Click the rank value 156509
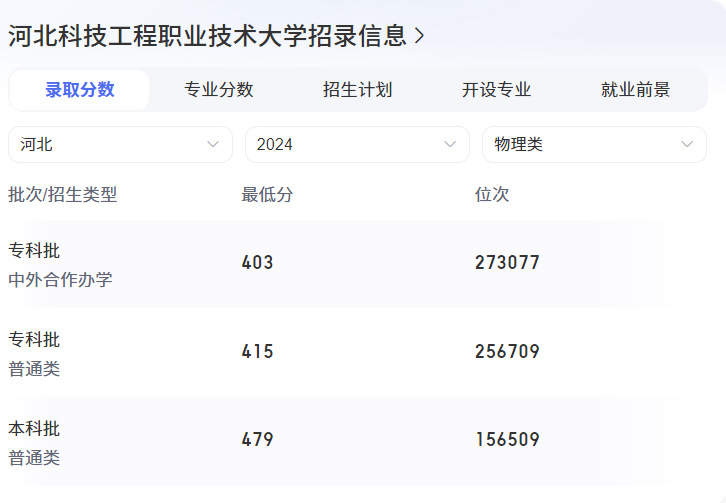 pos(507,440)
